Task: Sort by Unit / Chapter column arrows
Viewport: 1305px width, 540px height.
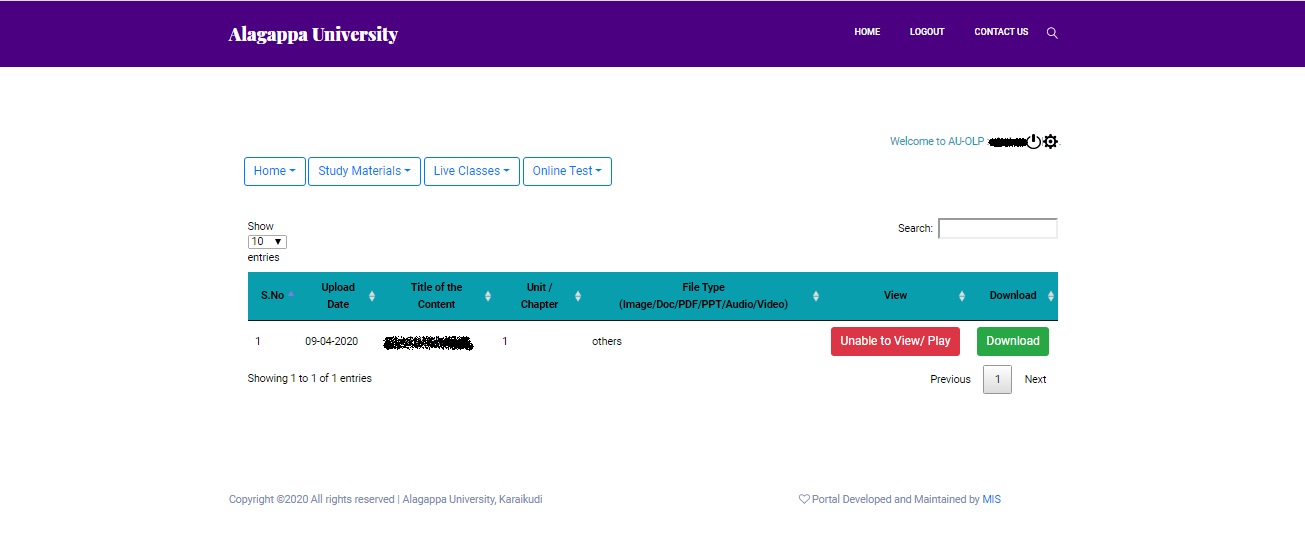Action: click(x=578, y=296)
